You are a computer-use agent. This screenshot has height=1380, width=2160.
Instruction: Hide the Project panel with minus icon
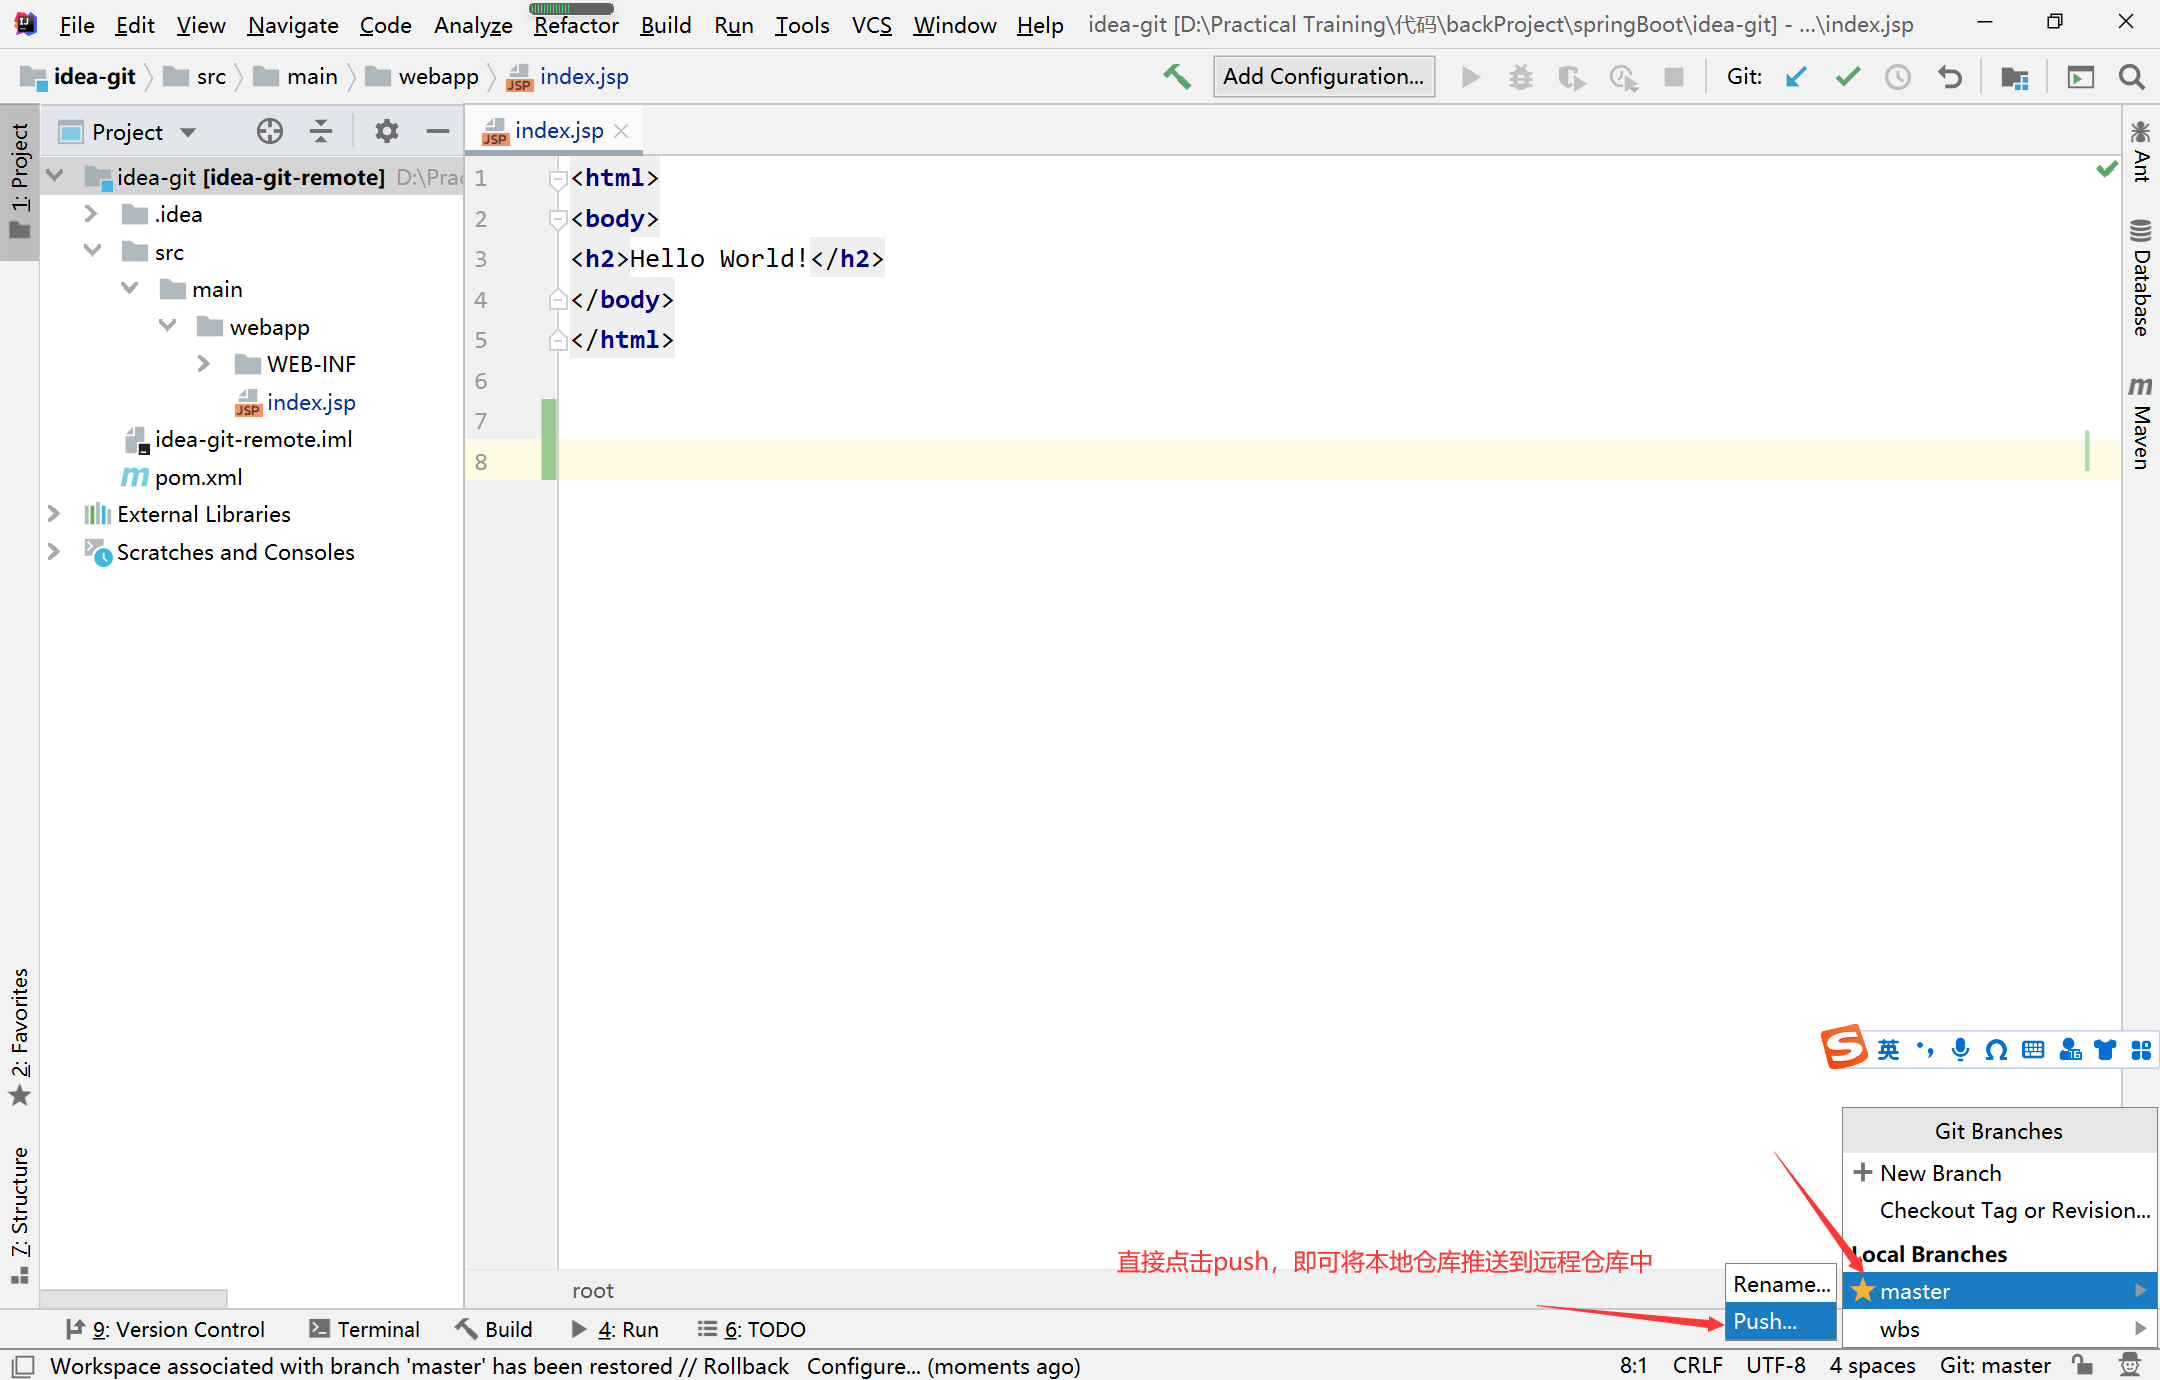pos(437,131)
